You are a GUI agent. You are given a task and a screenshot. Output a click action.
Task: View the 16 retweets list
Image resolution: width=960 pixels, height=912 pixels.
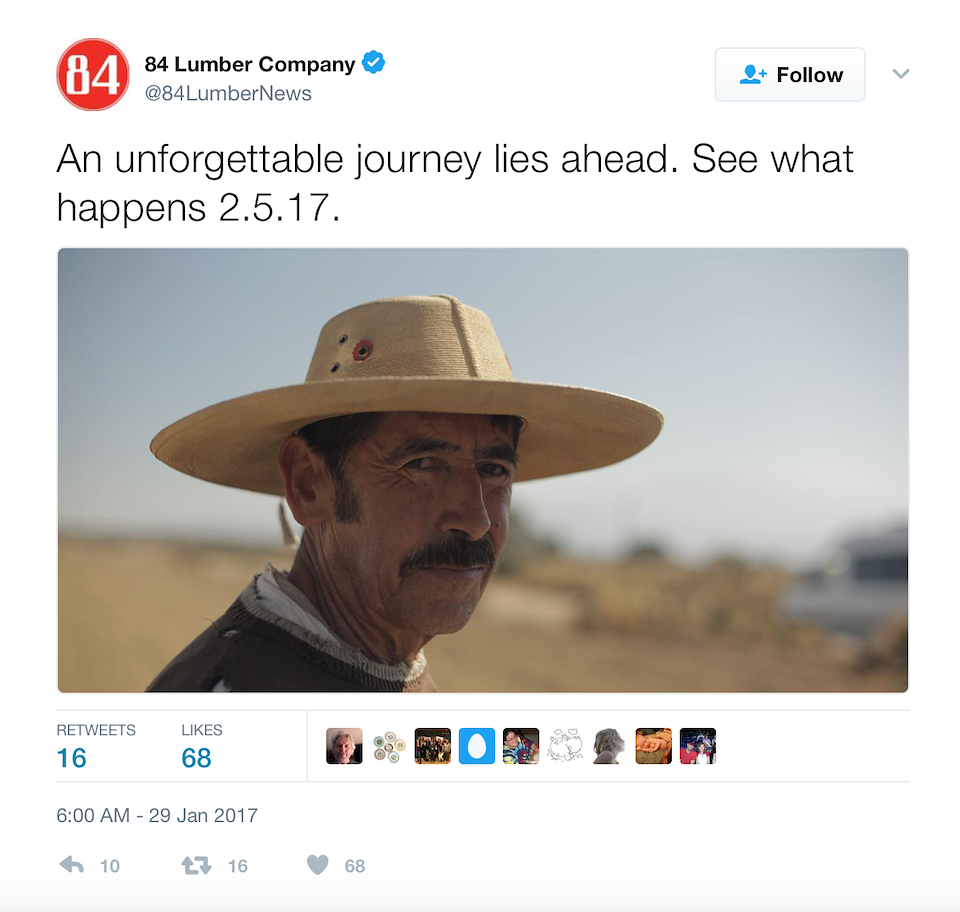pos(96,746)
